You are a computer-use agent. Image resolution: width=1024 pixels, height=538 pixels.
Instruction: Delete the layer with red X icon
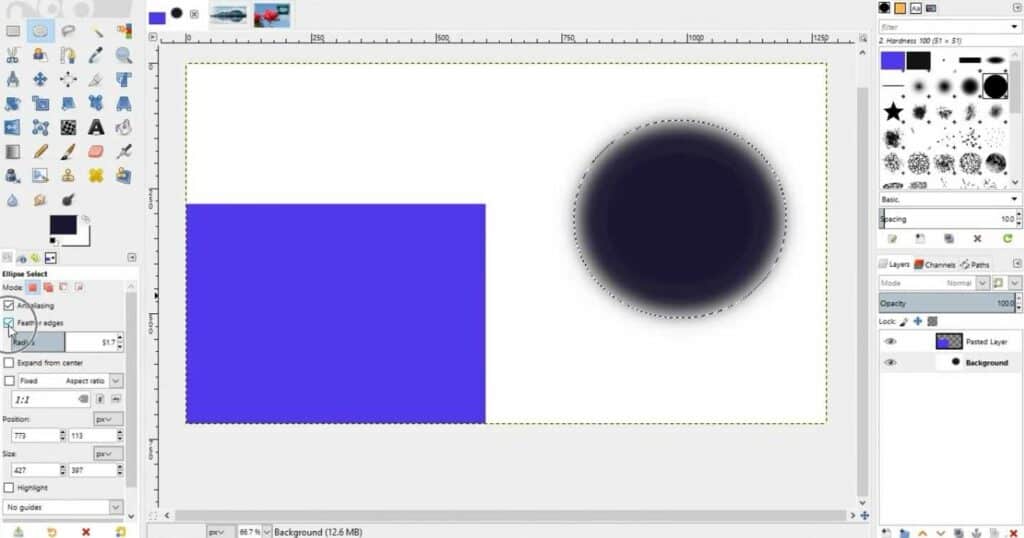pos(1014,533)
